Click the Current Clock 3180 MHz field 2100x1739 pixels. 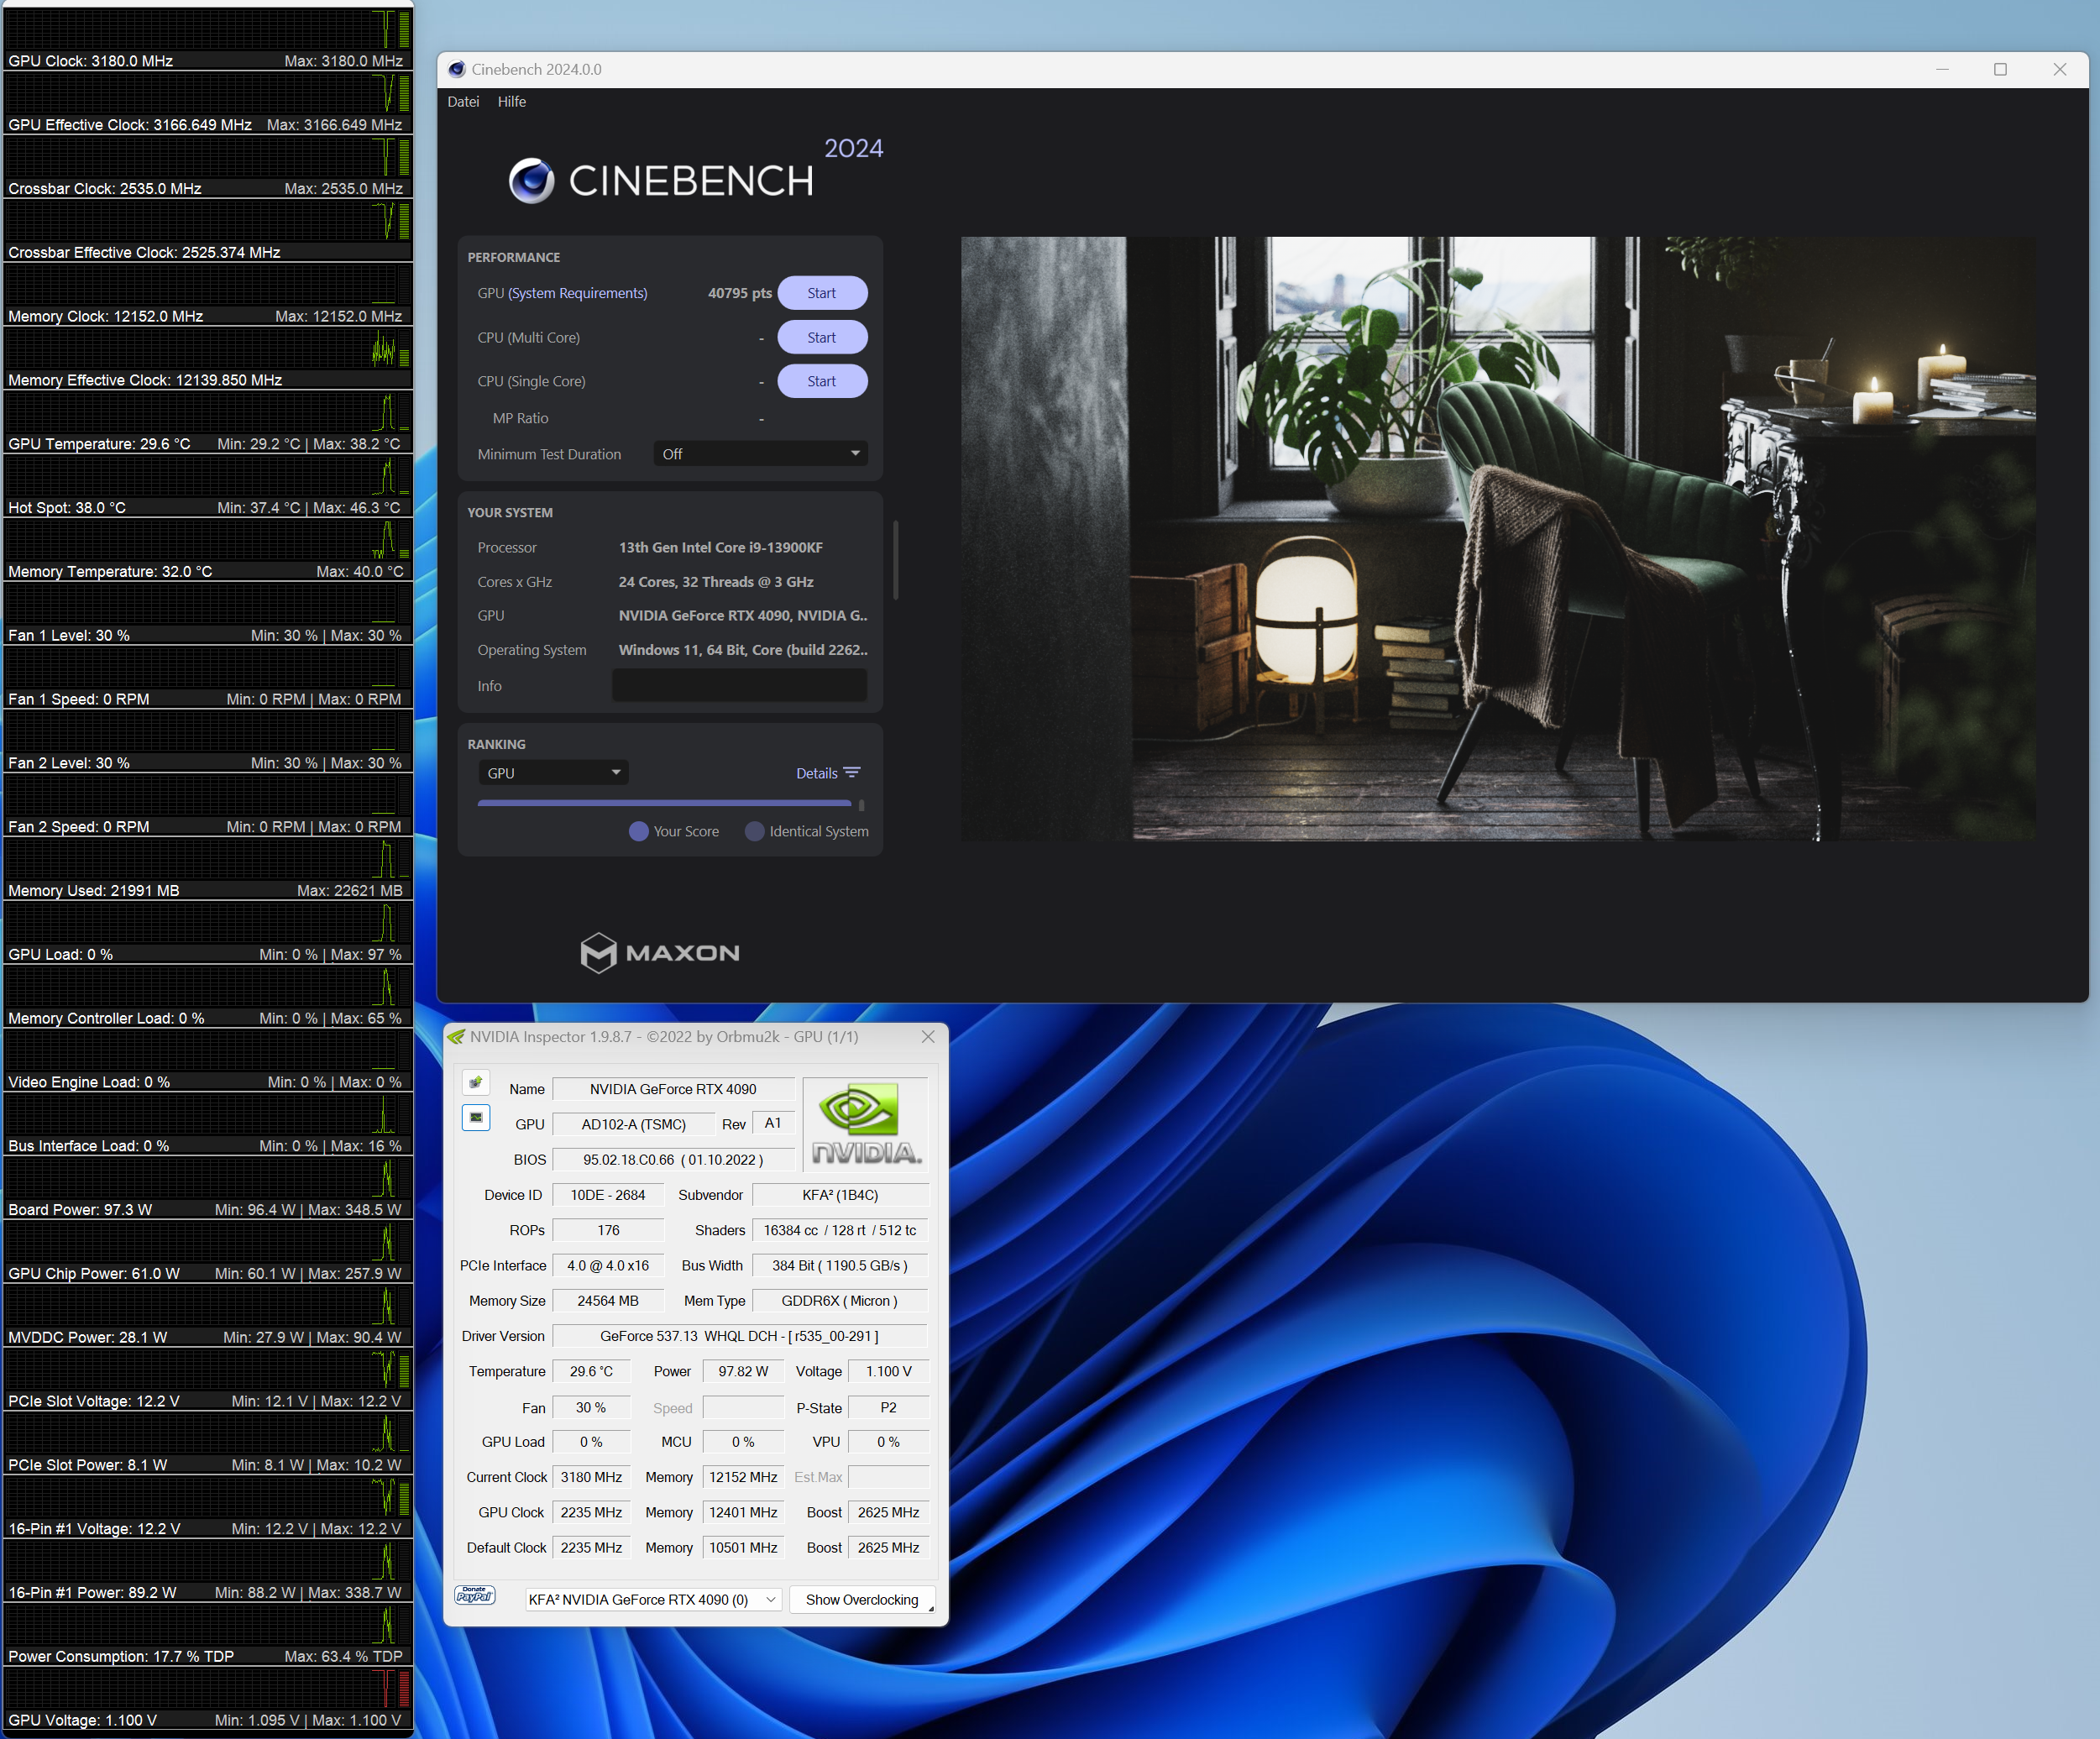click(592, 1477)
